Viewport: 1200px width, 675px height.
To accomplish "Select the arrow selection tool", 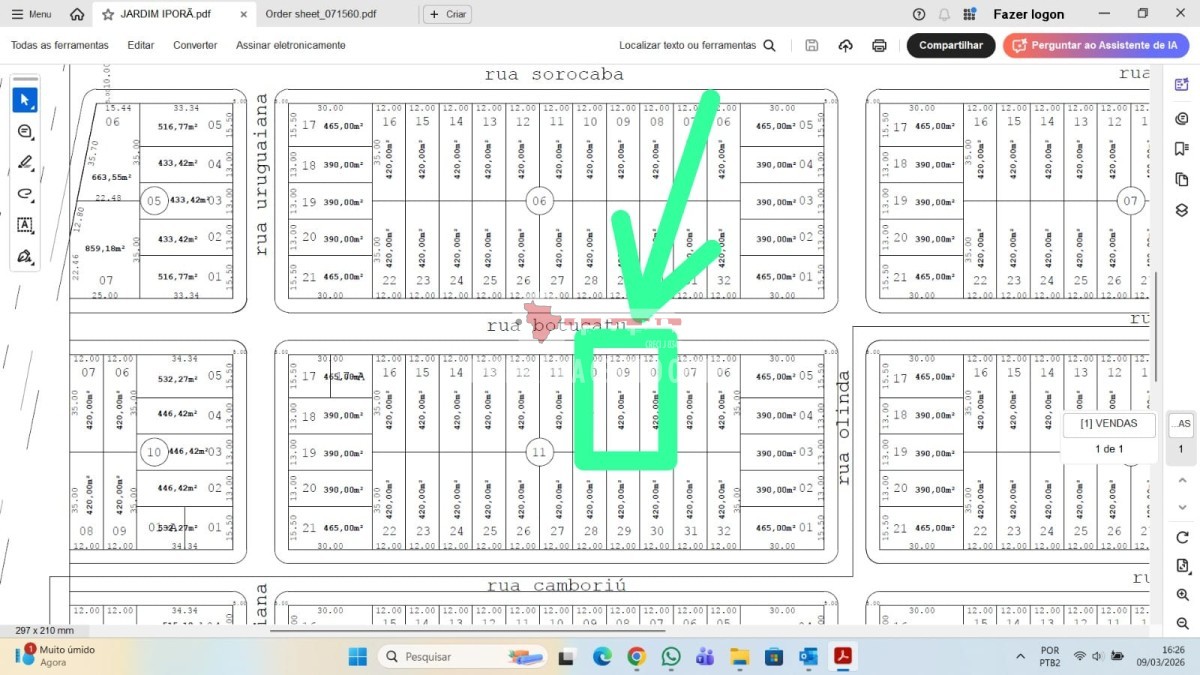I will coord(25,100).
